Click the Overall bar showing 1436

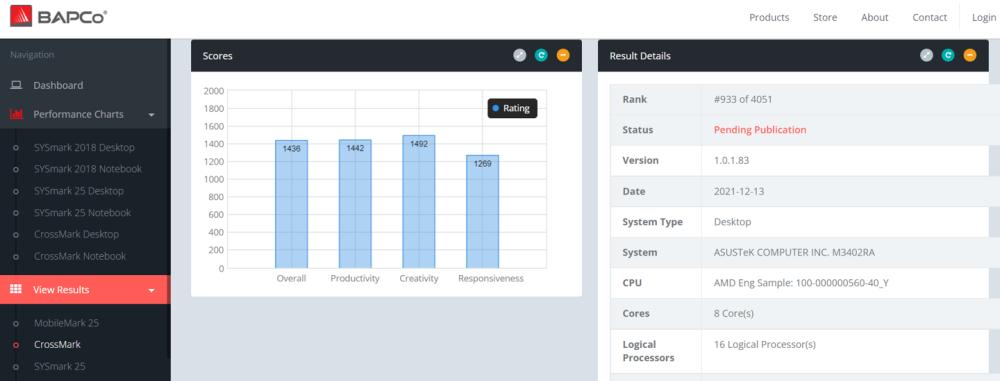[x=291, y=204]
